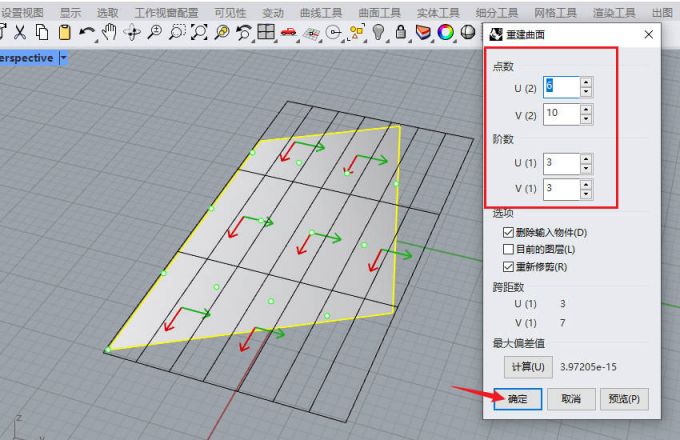This screenshot has height=440, width=680.
Task: Click the color wheel properties icon
Action: [x=445, y=32]
